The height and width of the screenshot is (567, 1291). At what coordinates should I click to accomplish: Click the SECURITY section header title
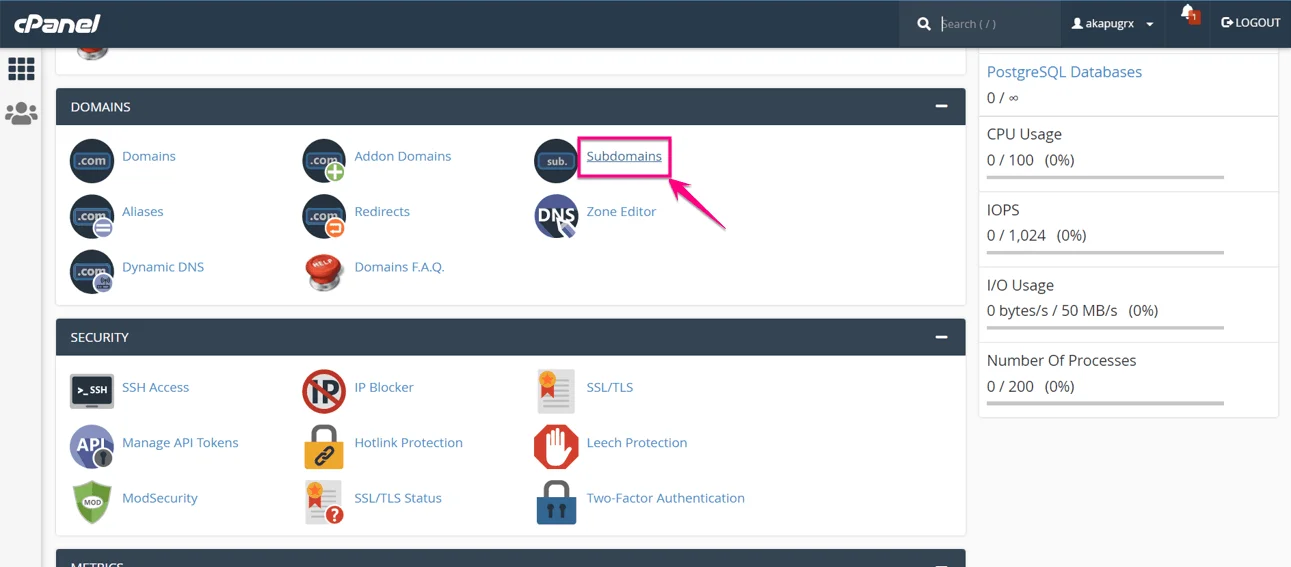pos(99,337)
